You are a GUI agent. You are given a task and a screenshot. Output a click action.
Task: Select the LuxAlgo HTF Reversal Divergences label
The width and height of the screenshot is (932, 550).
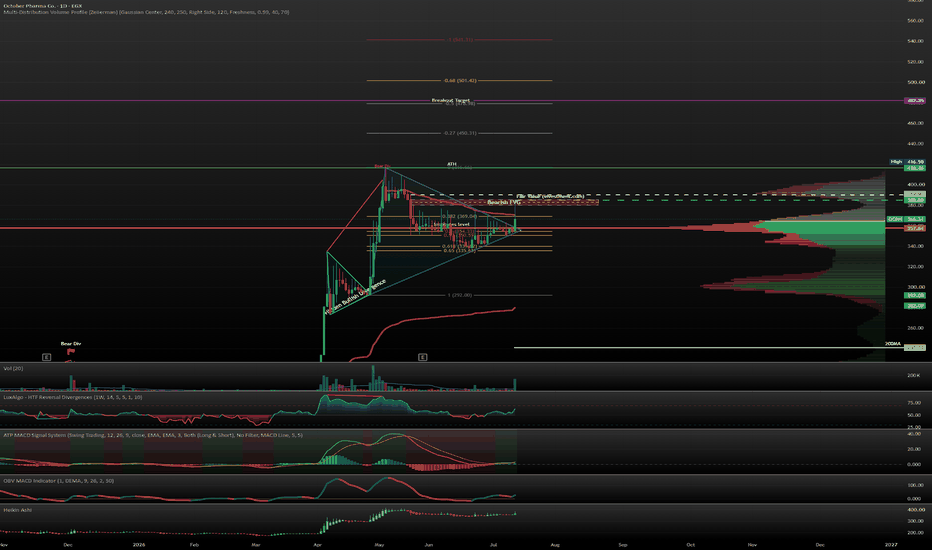point(73,397)
